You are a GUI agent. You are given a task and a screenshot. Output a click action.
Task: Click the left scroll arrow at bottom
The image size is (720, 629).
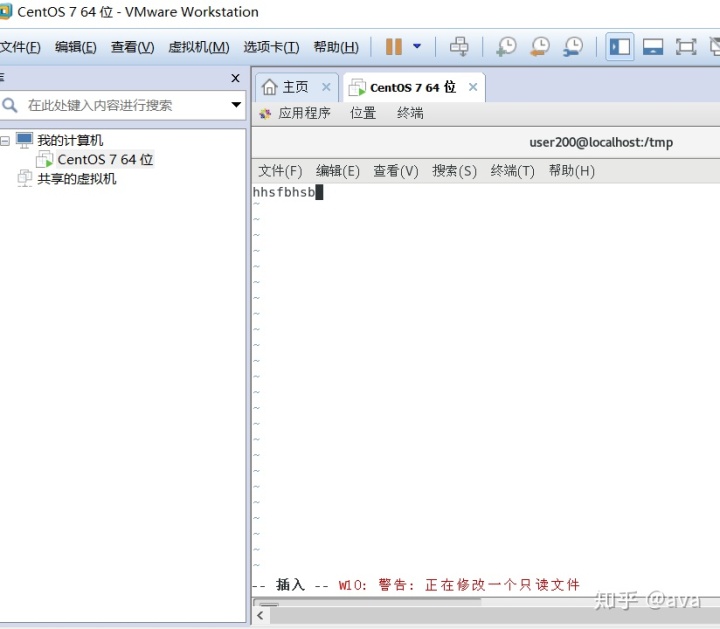click(261, 616)
